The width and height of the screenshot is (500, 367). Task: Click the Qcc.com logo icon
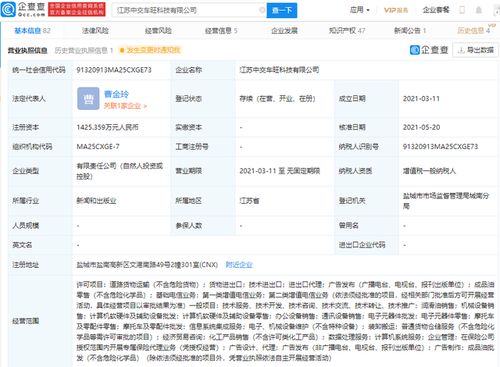tap(8, 9)
